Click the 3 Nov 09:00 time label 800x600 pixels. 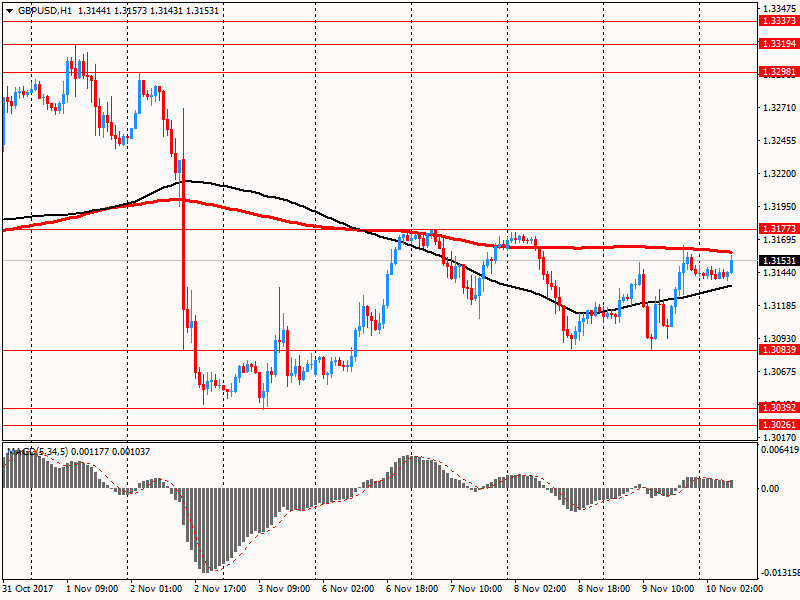click(x=284, y=589)
